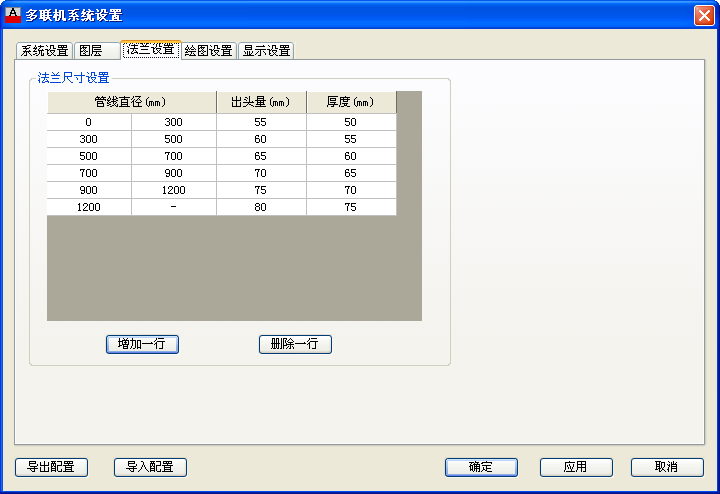Go to the 绘图设置 tab

[208, 51]
